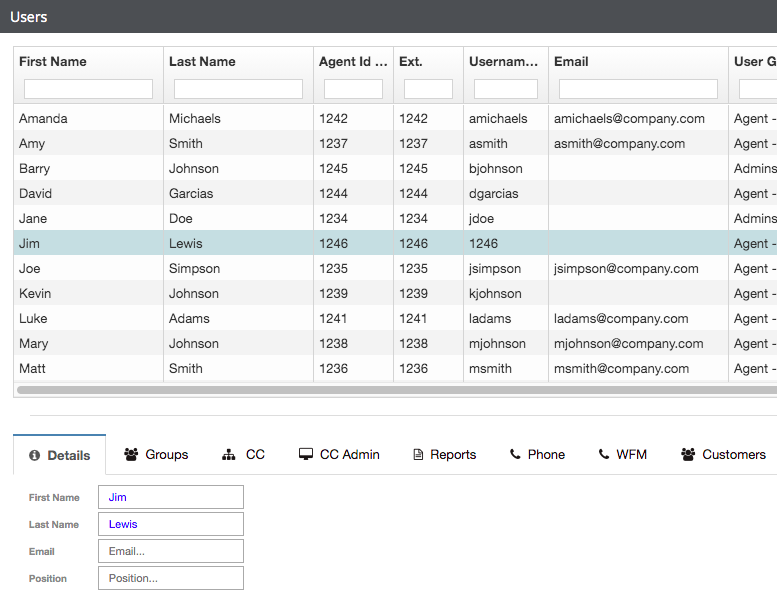The image size is (777, 592).
Task: Select the David row
Action: pyautogui.click(x=395, y=193)
